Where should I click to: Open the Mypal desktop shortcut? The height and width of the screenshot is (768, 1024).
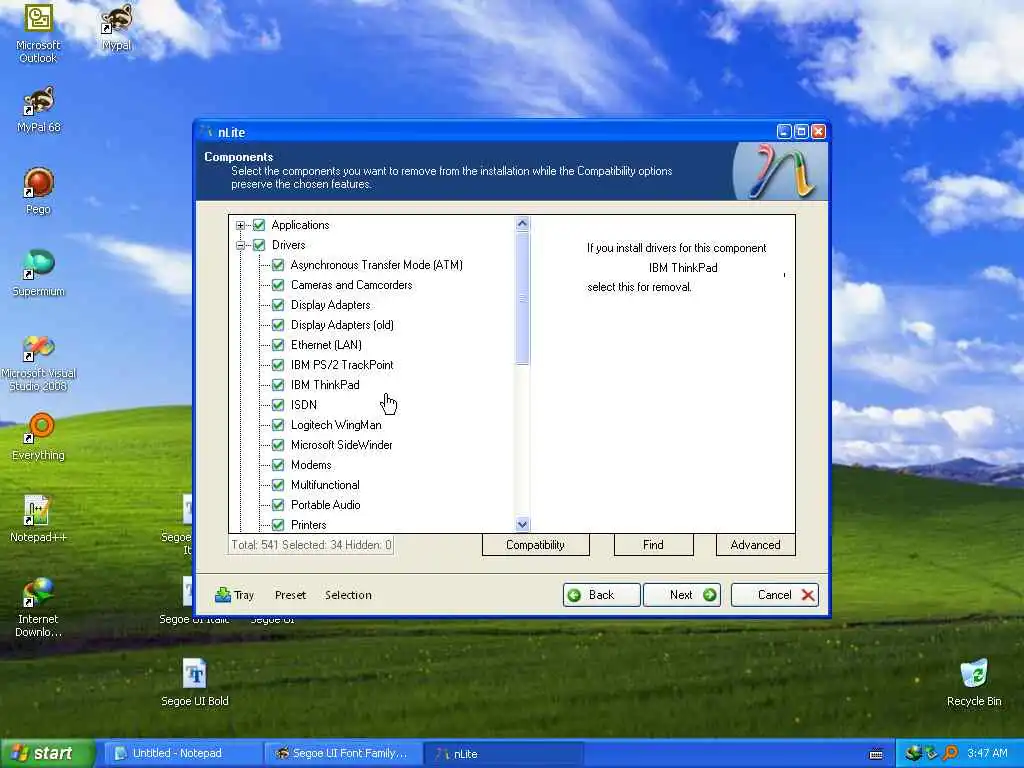pyautogui.click(x=117, y=27)
